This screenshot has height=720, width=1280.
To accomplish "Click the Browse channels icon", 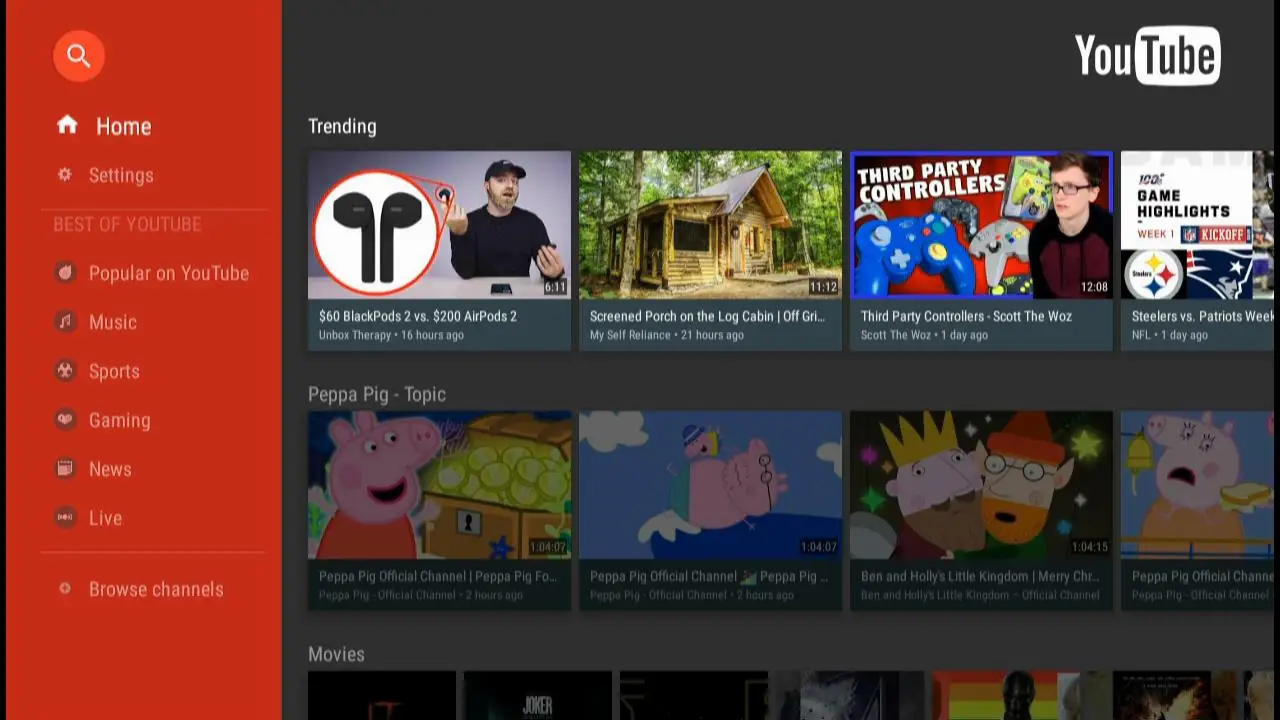I will (x=65, y=589).
